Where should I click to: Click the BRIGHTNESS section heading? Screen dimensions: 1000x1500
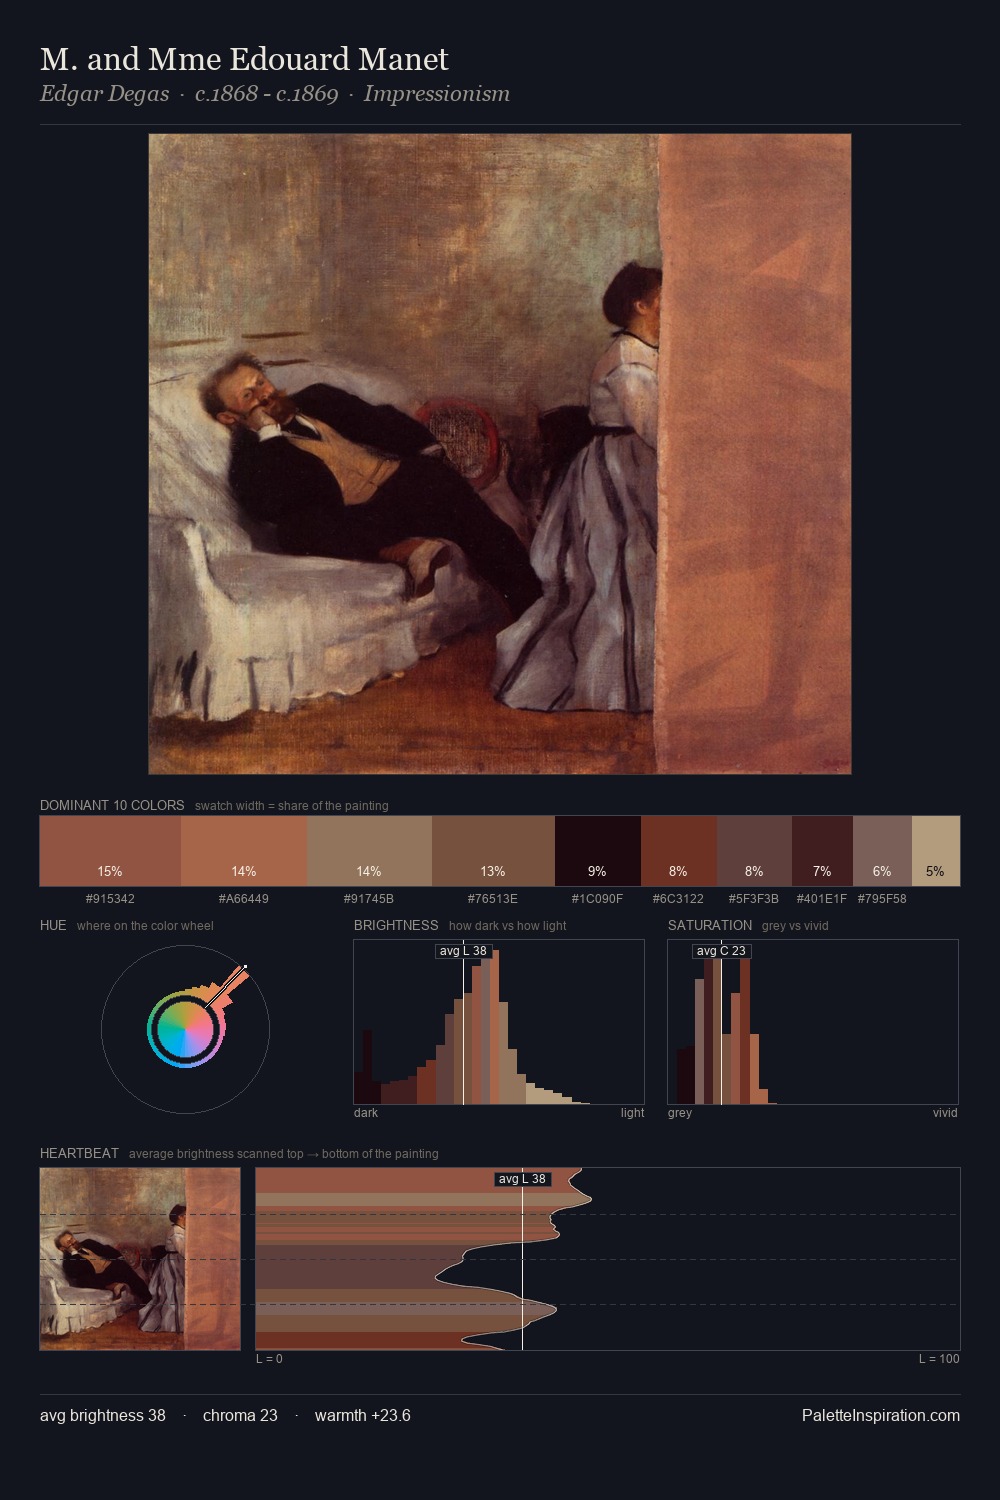396,925
